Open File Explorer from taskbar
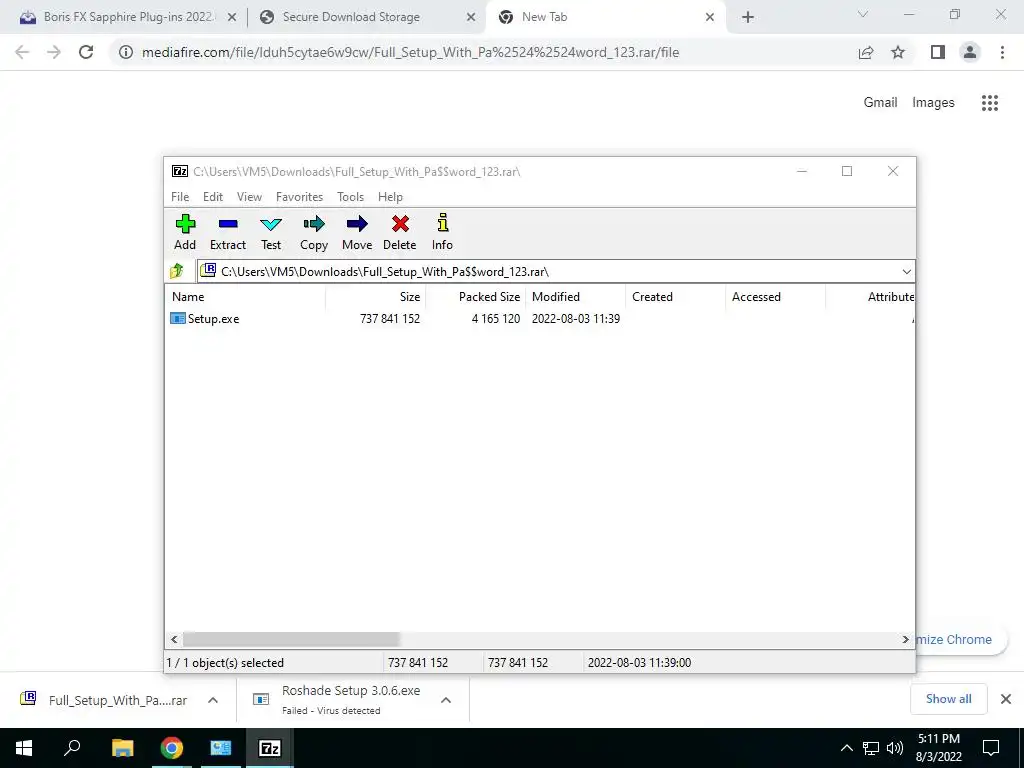The width and height of the screenshot is (1024, 768). point(122,748)
